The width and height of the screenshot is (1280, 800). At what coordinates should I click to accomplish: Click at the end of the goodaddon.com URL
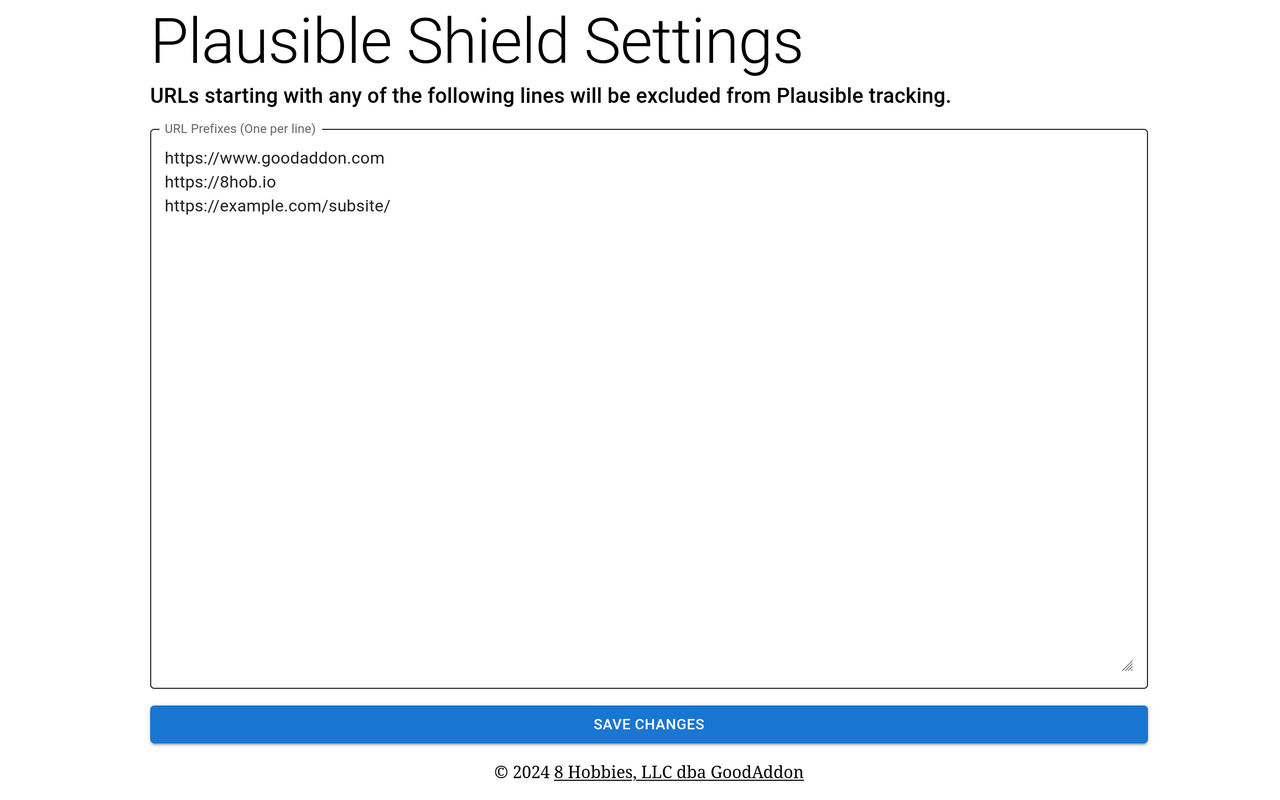tap(385, 157)
